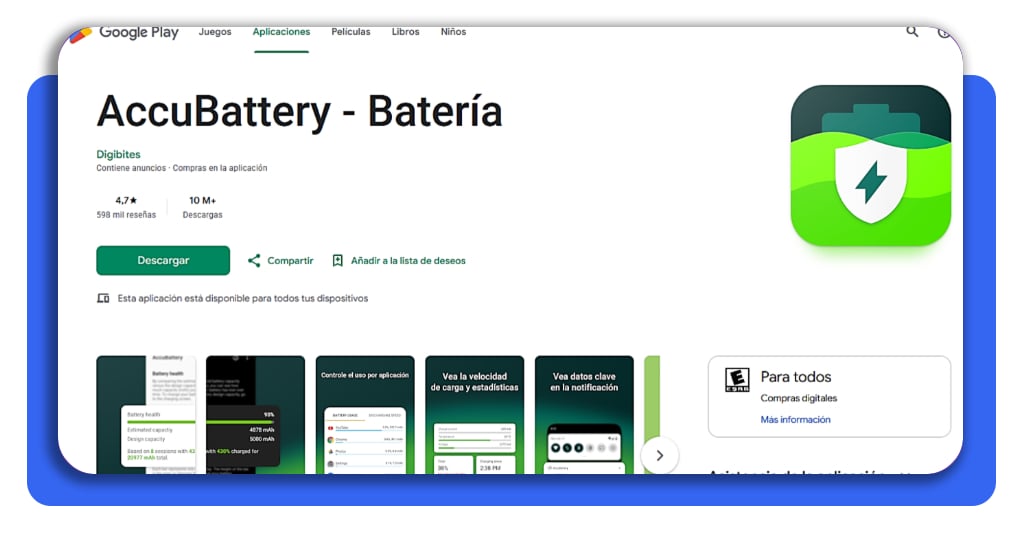
Task: Open the dark 4078 mAh screenshot thumbnail
Action: coord(255,415)
